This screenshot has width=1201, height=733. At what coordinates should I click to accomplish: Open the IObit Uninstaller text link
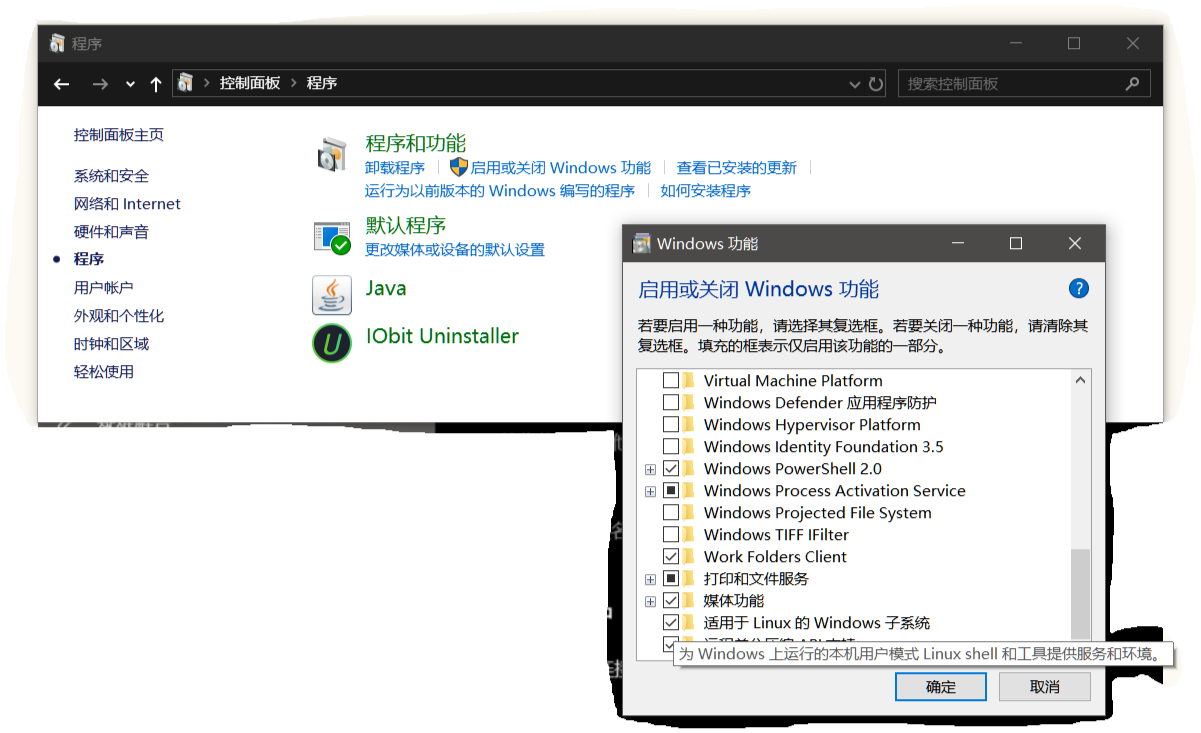point(443,336)
